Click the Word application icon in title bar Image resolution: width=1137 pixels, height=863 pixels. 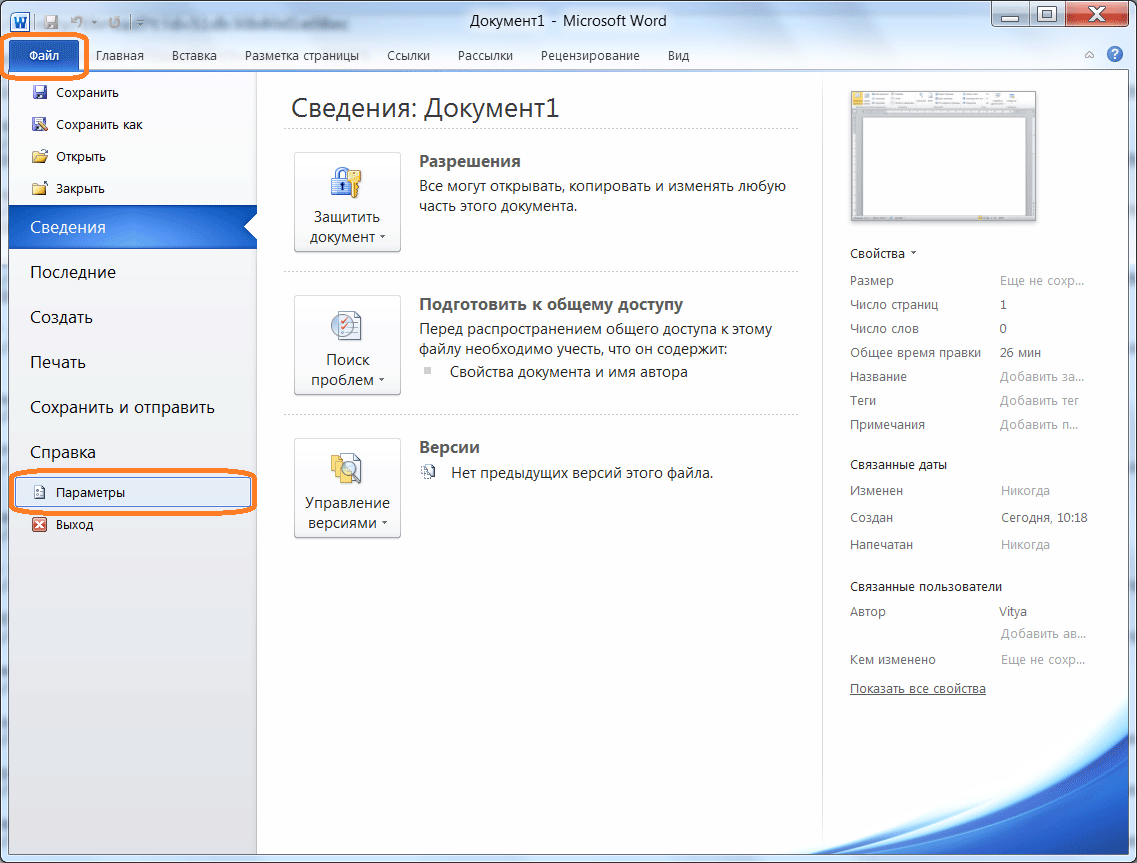tap(20, 21)
